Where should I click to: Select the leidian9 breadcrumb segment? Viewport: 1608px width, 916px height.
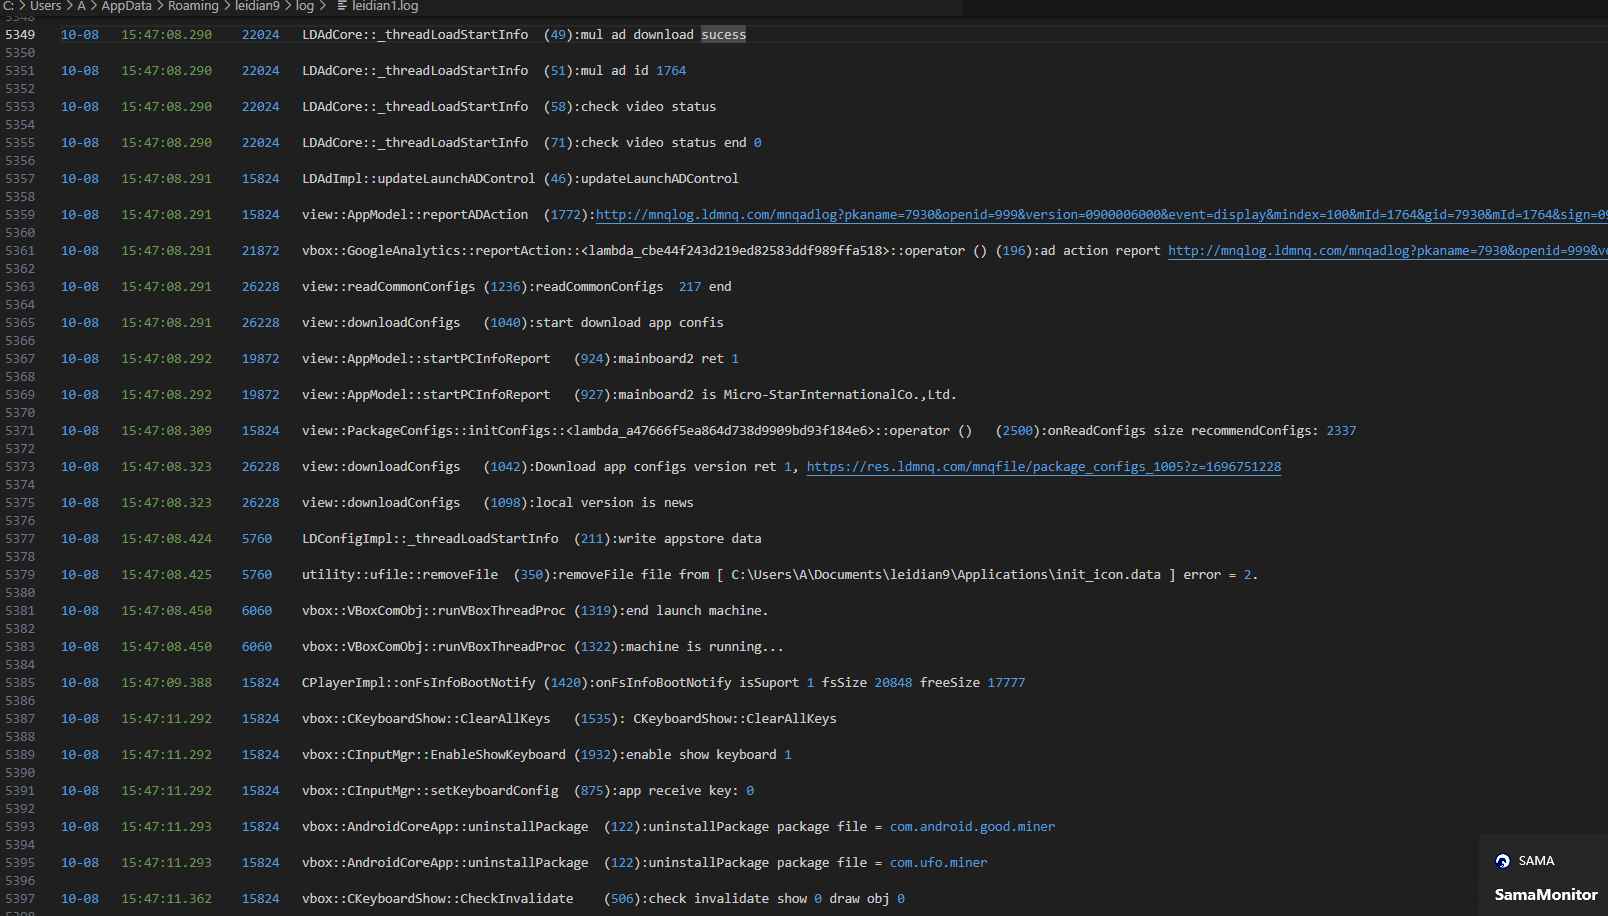click(x=257, y=6)
